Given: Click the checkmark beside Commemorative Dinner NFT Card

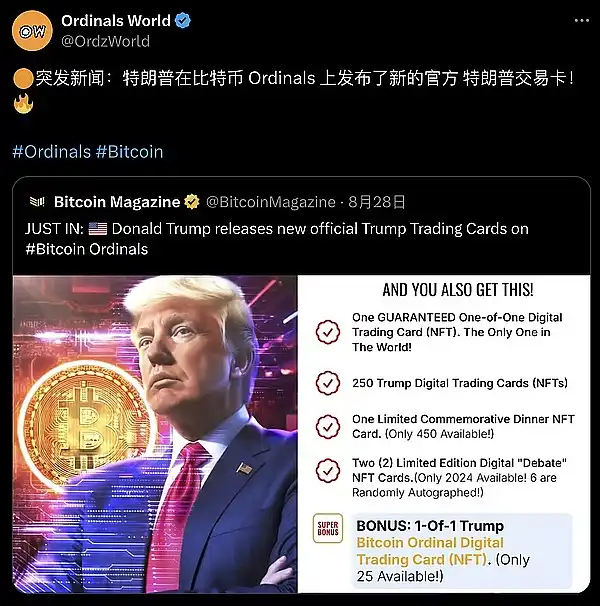Looking at the screenshot, I should 328,427.
